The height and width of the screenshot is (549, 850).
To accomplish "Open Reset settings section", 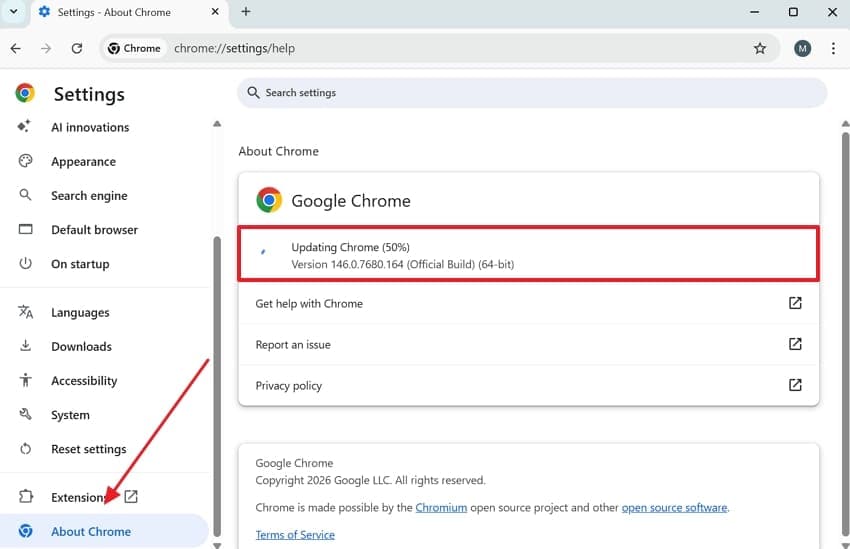I will point(88,449).
